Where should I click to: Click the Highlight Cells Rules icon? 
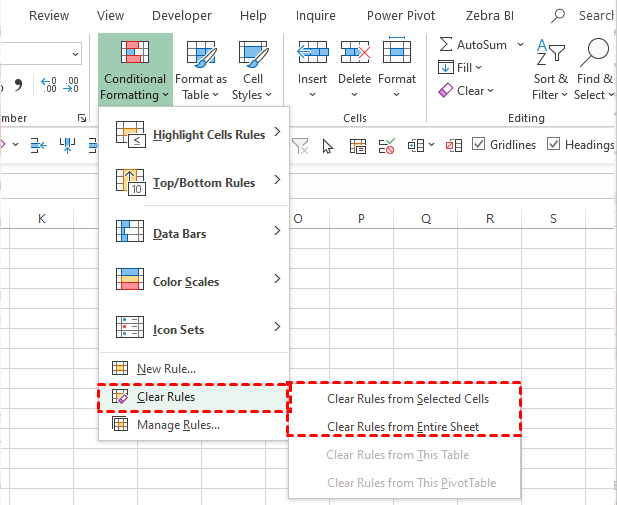130,134
